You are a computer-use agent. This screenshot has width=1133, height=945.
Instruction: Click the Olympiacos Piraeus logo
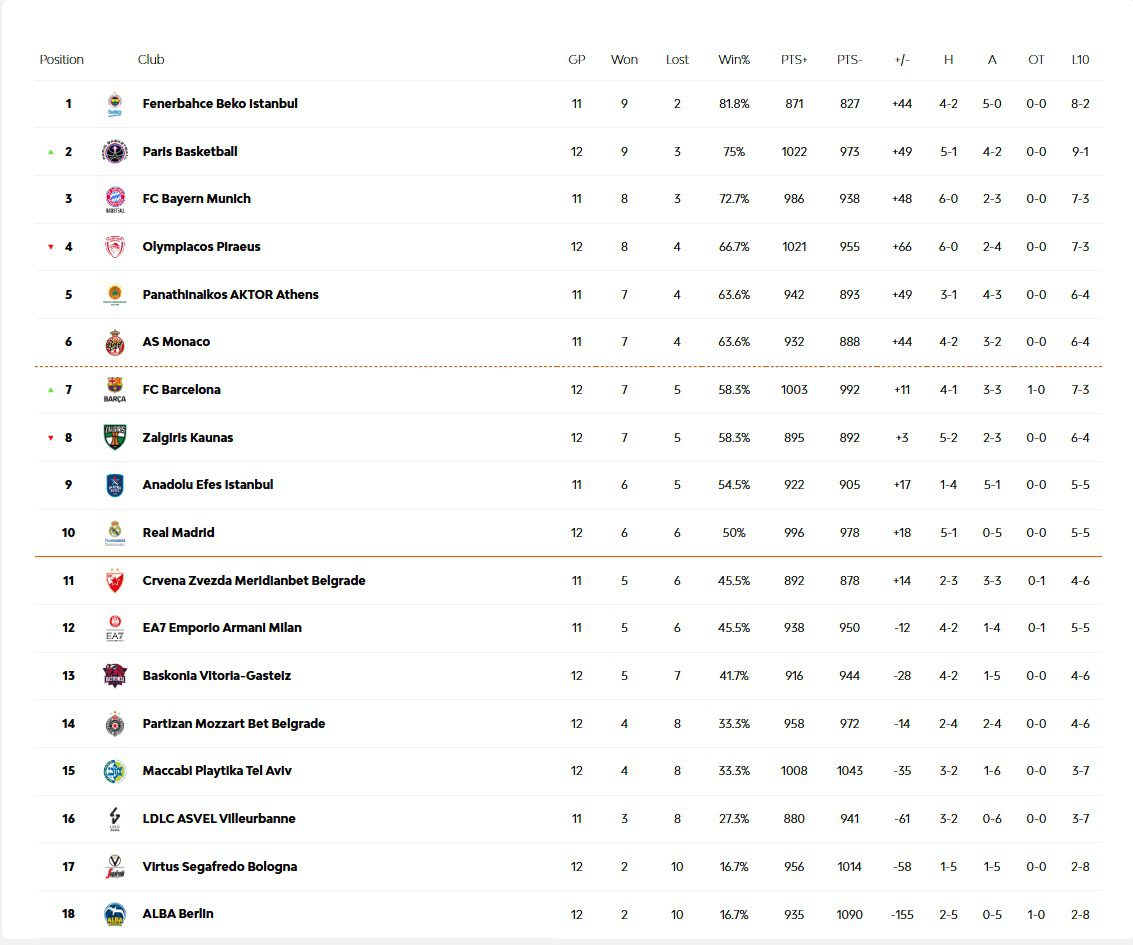click(x=115, y=247)
